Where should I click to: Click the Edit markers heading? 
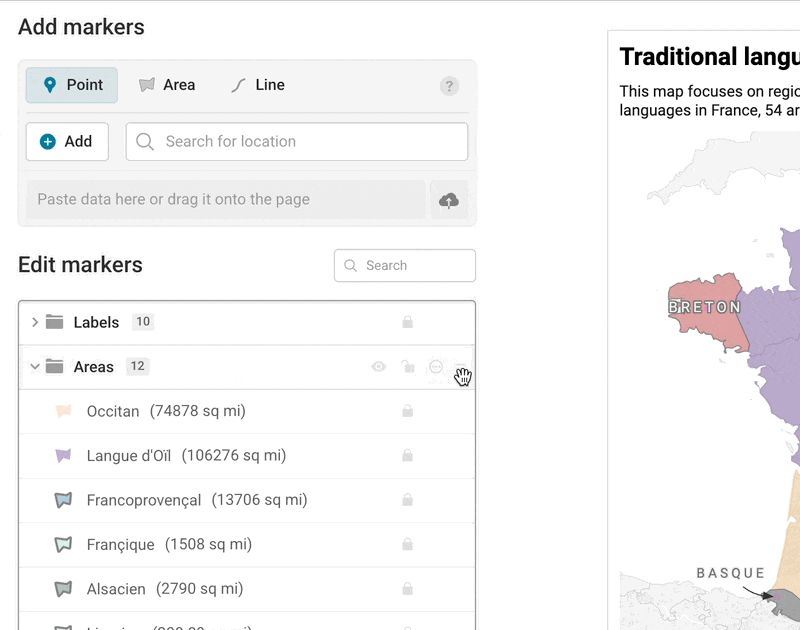(81, 265)
